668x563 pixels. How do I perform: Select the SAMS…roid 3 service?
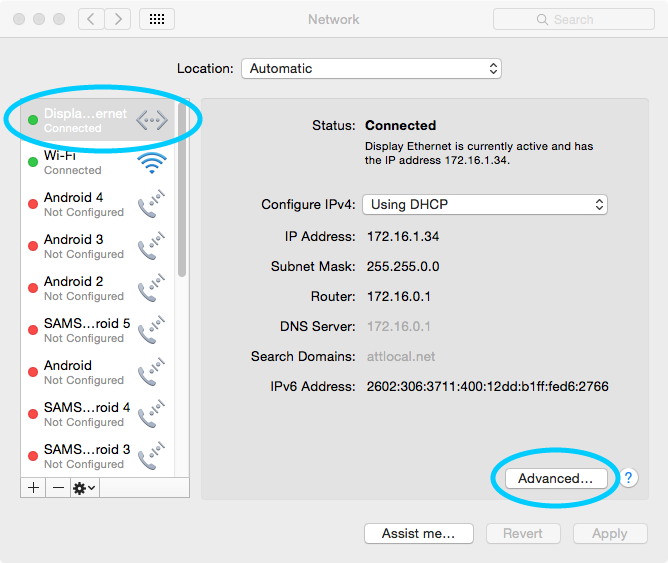click(98, 456)
